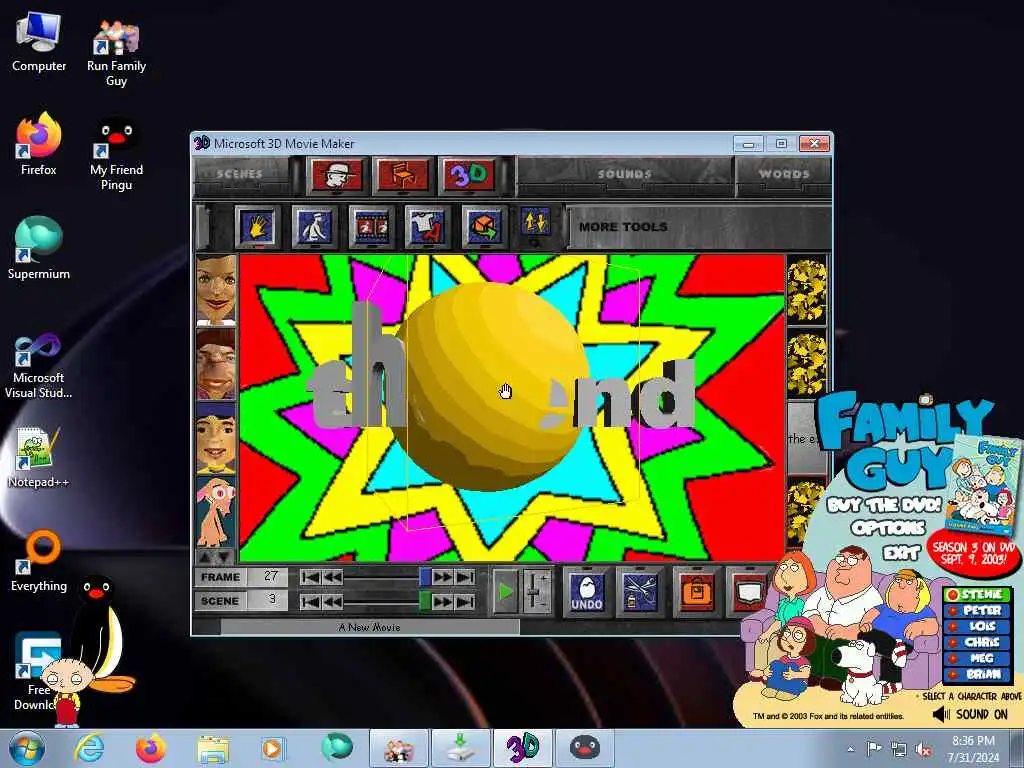The image size is (1024, 768).
Task: Click the Undo egg button
Action: pos(586,591)
